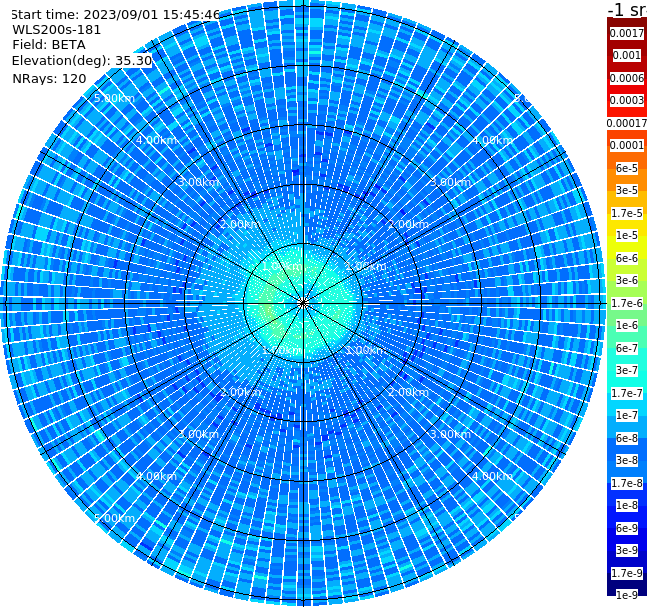This screenshot has height=607, width=647.
Task: Click the 1e-7 colorbar tick label
Action: [x=627, y=415]
